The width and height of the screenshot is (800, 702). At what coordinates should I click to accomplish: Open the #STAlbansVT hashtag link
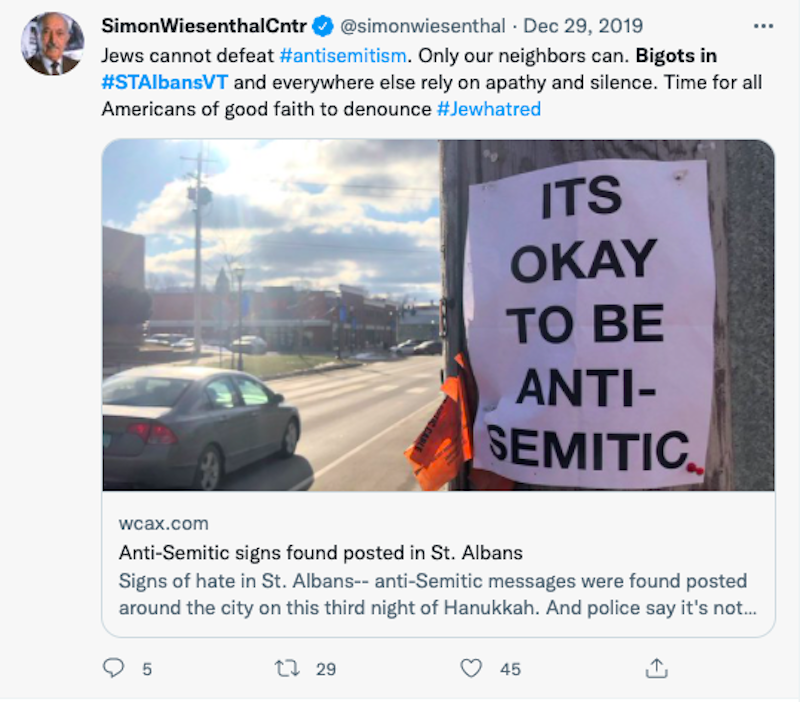point(165,82)
